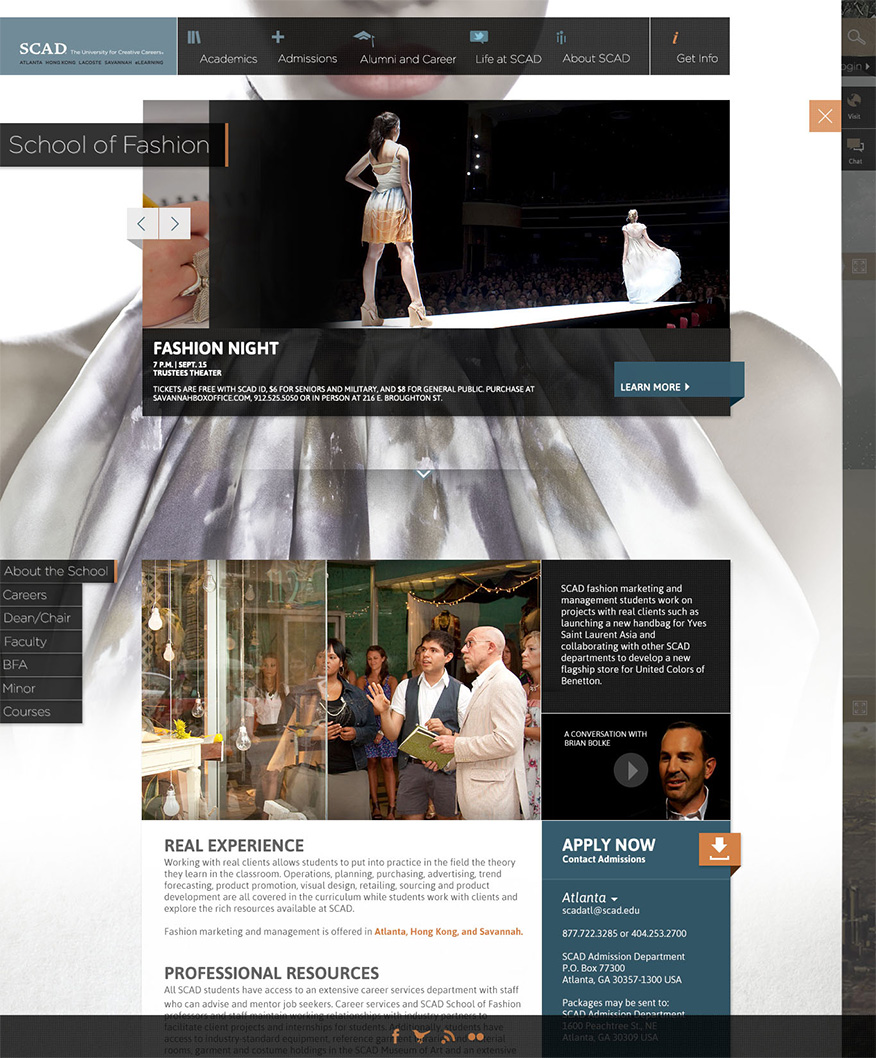Click the phone number 877.722.3285 or 404.253.2700

click(624, 934)
